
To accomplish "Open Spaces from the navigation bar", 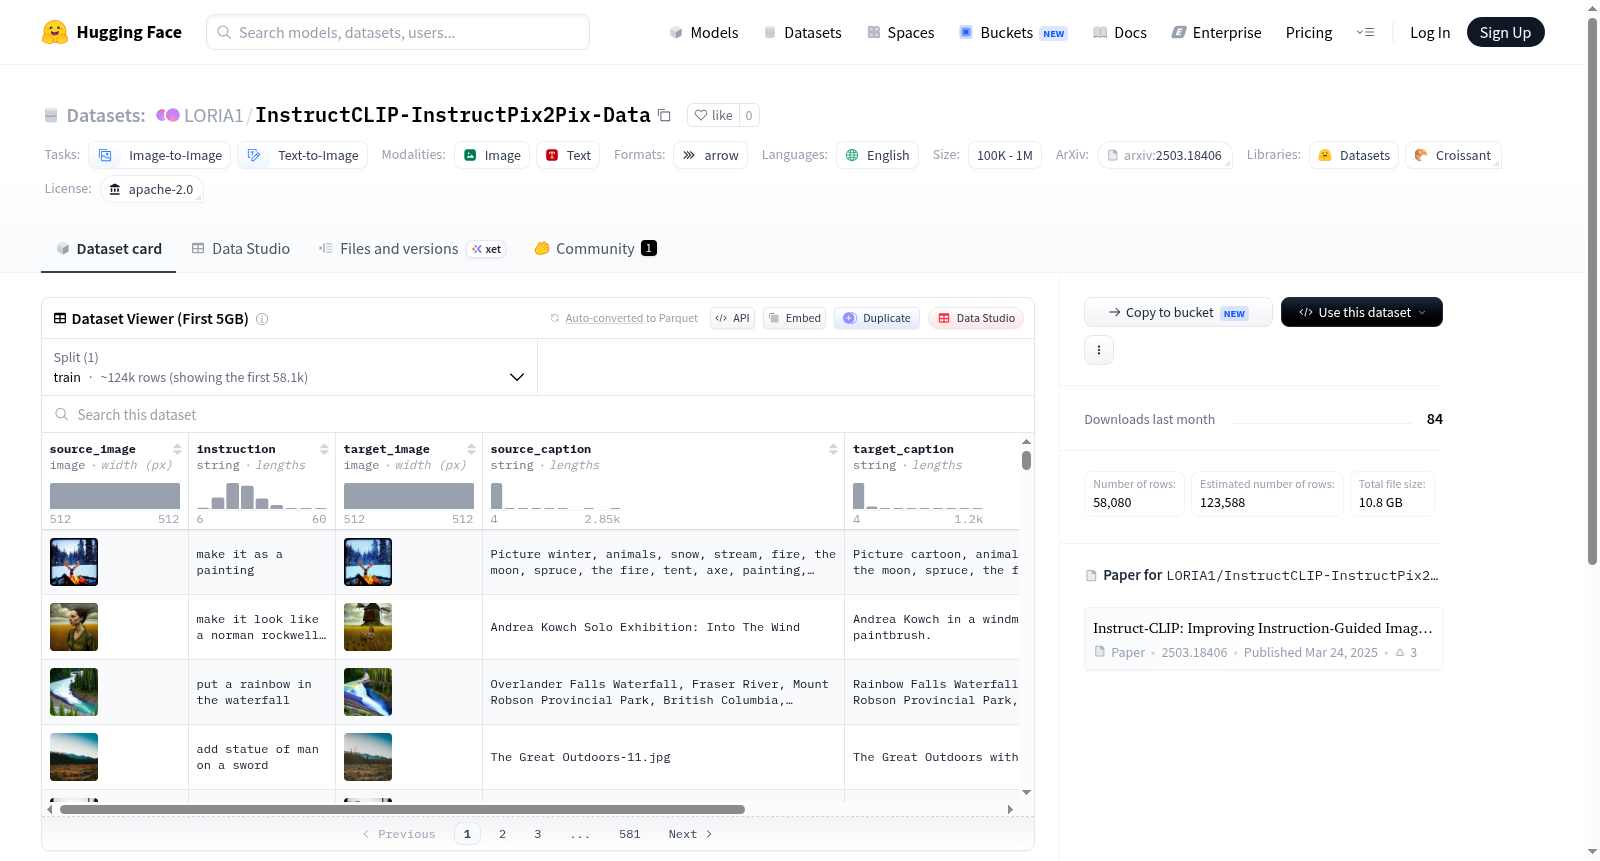I will click(901, 33).
